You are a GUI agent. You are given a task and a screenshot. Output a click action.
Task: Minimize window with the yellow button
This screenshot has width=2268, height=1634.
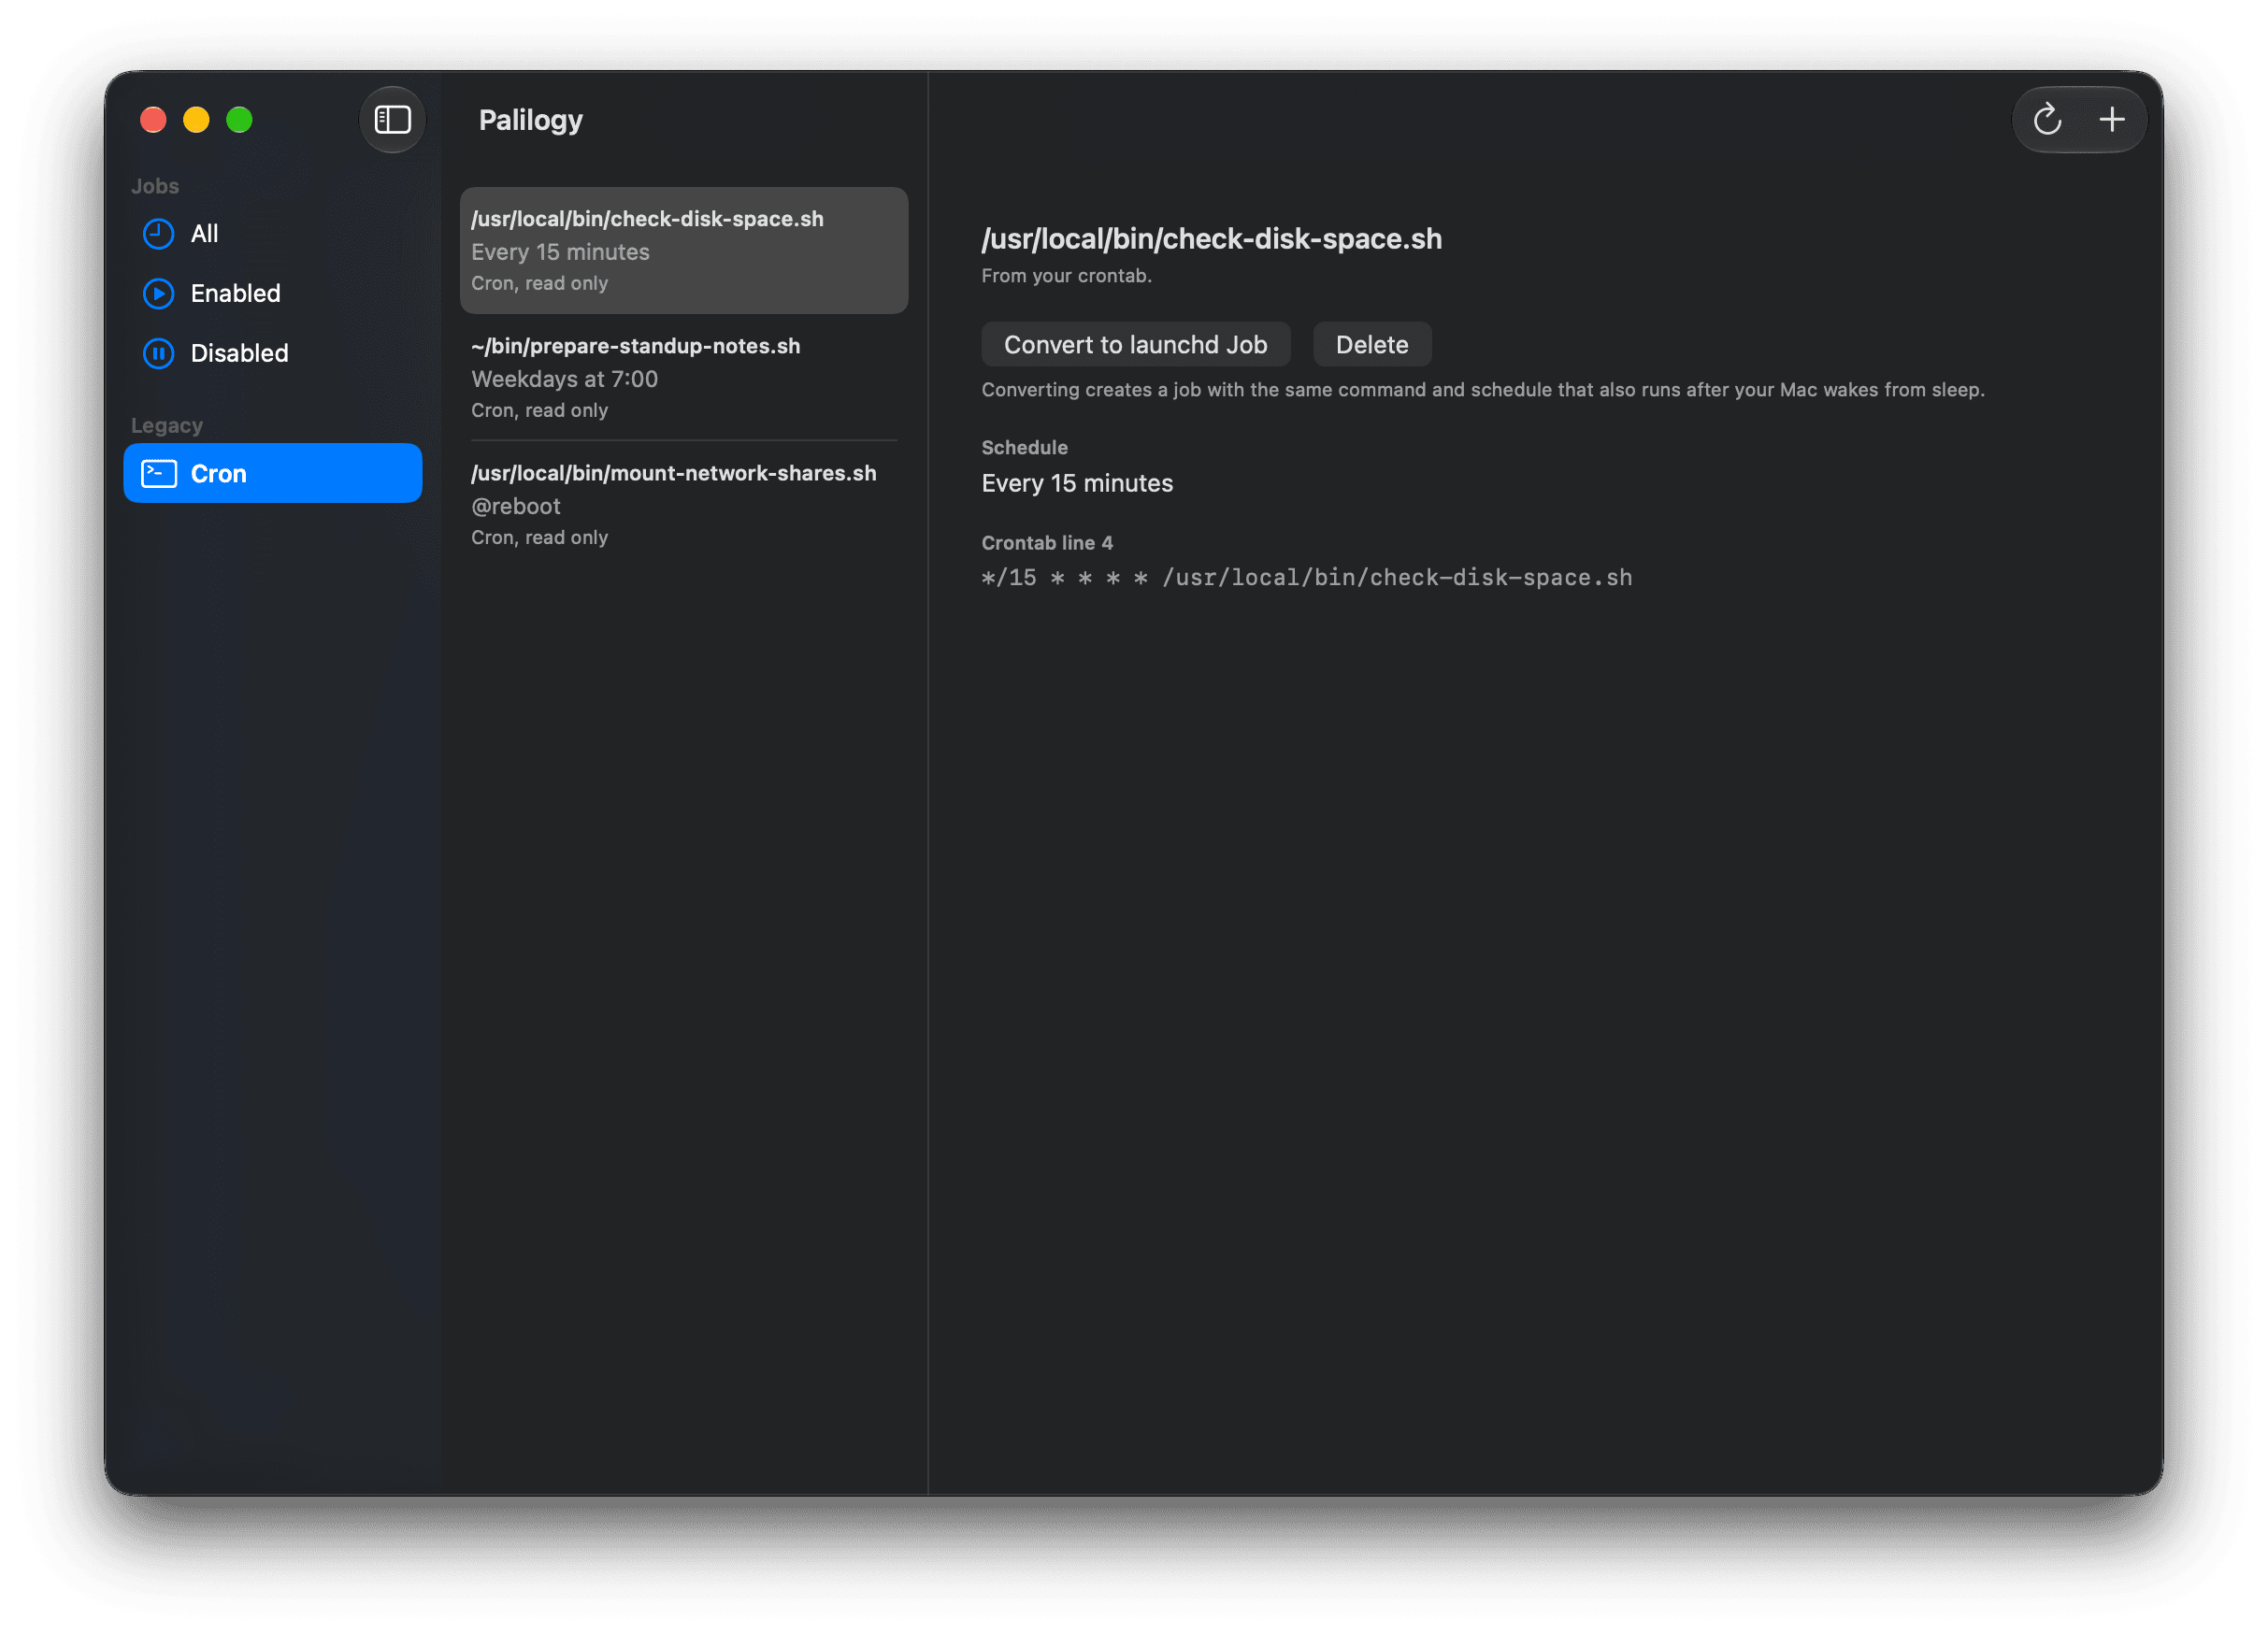tap(196, 120)
